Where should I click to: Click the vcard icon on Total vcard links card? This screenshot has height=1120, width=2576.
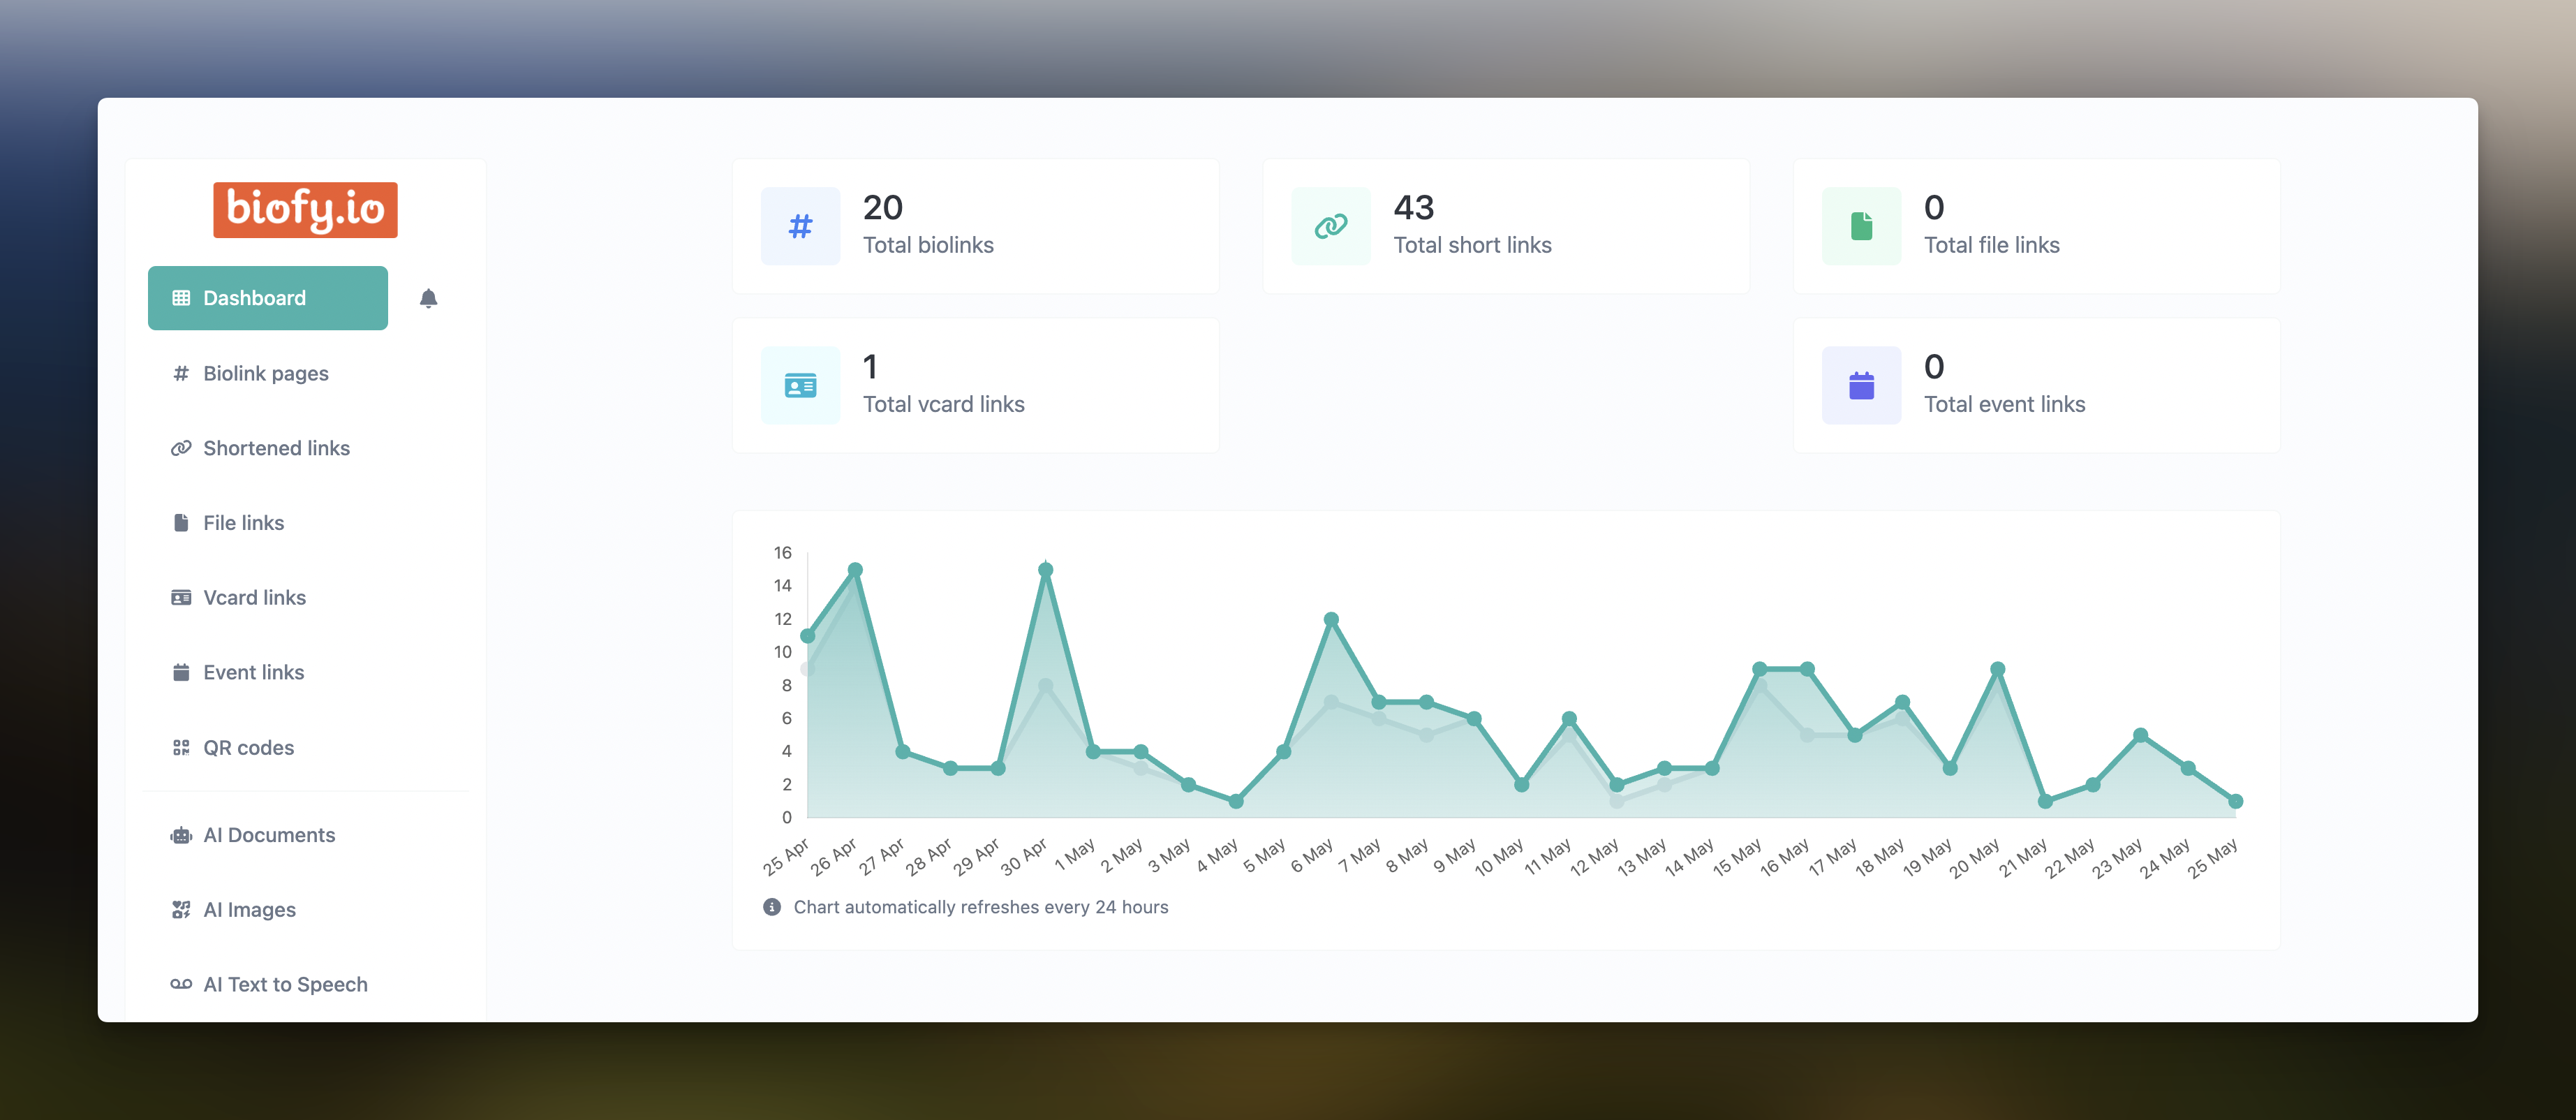tap(799, 385)
